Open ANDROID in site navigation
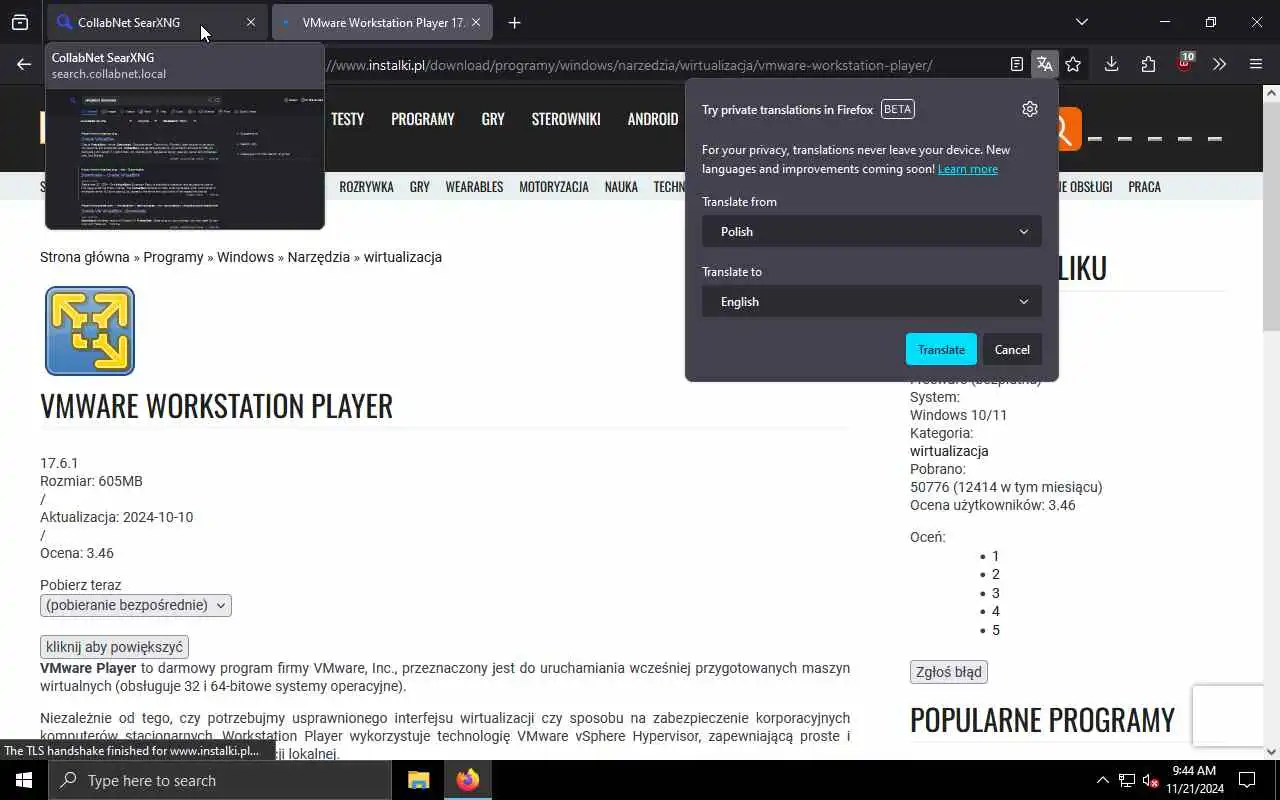1280x800 pixels. pyautogui.click(x=653, y=119)
